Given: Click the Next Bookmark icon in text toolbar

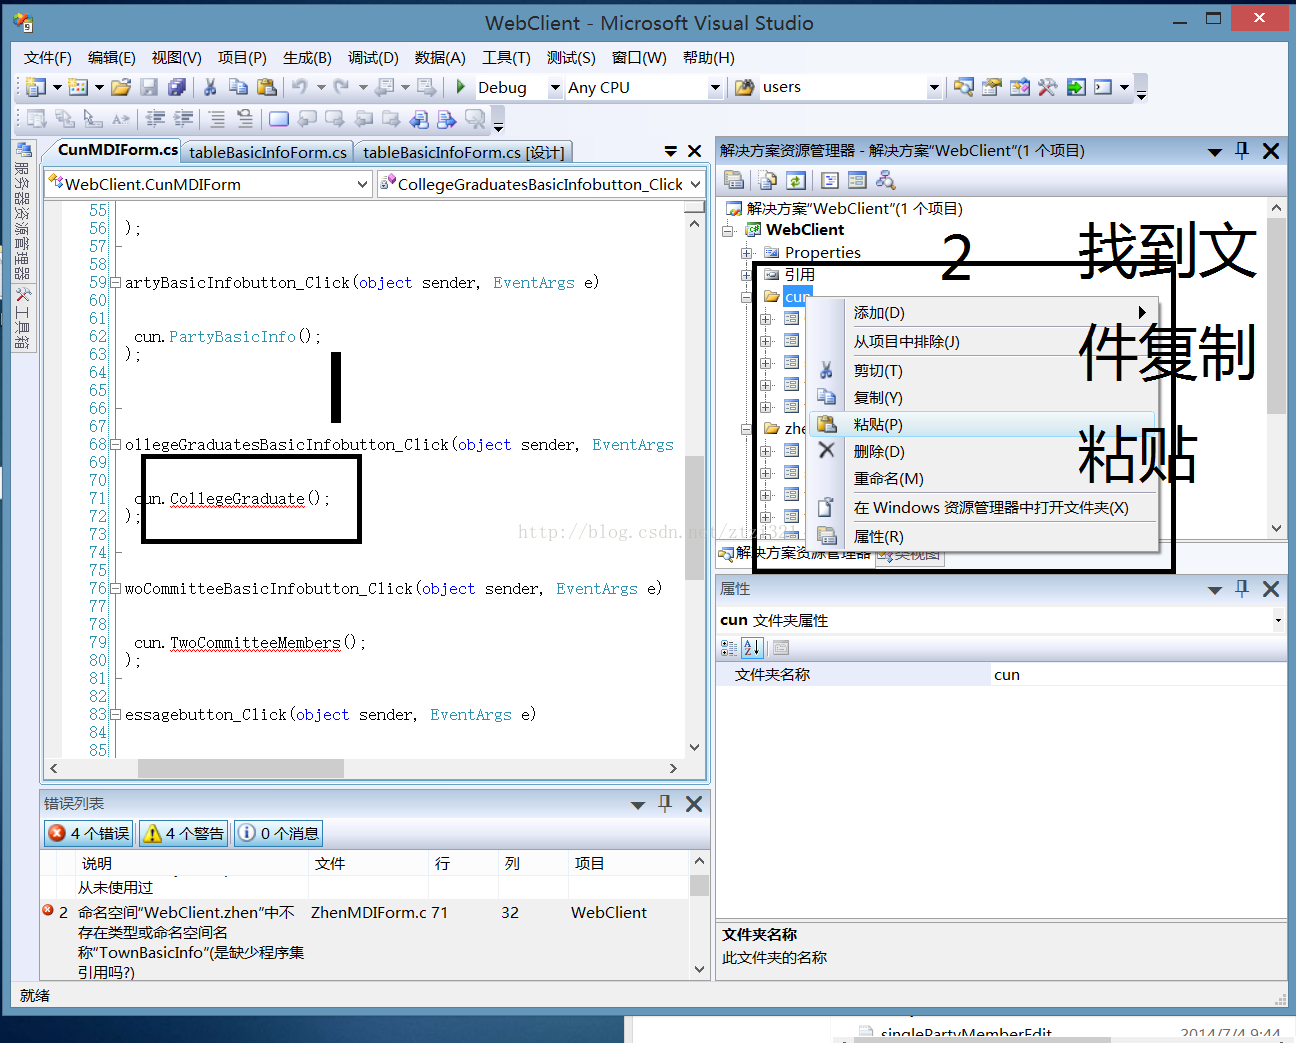Looking at the screenshot, I should pos(335,119).
